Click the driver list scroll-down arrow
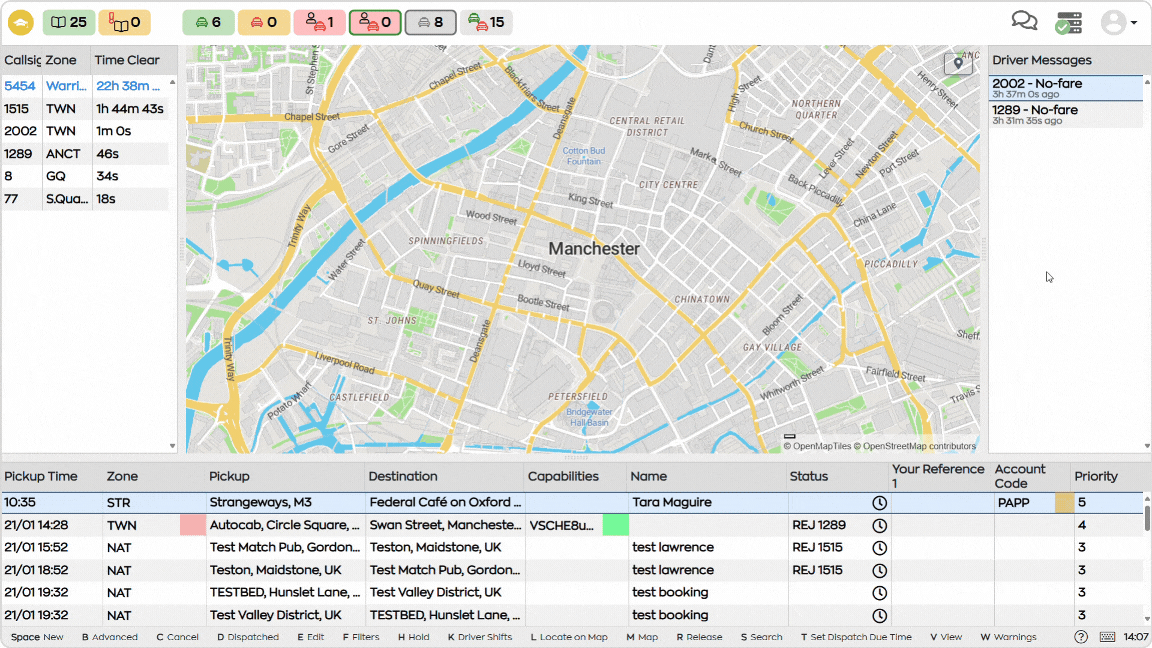This screenshot has height=648, width=1152. tap(173, 446)
